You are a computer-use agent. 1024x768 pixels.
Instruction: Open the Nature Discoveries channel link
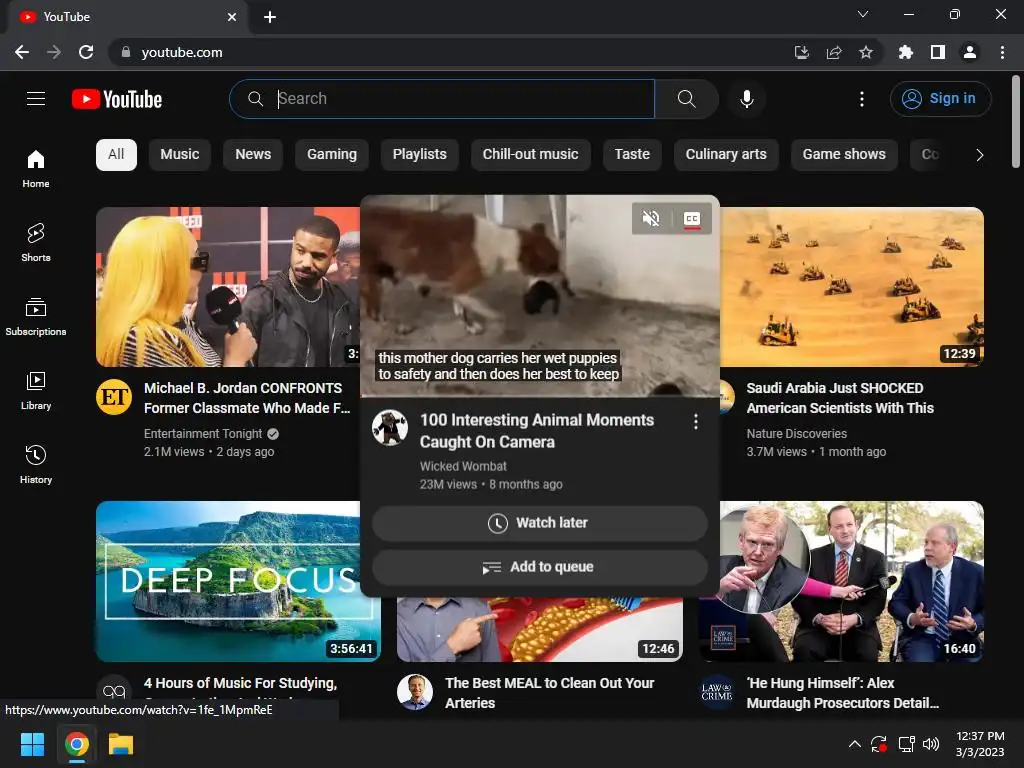(x=796, y=434)
